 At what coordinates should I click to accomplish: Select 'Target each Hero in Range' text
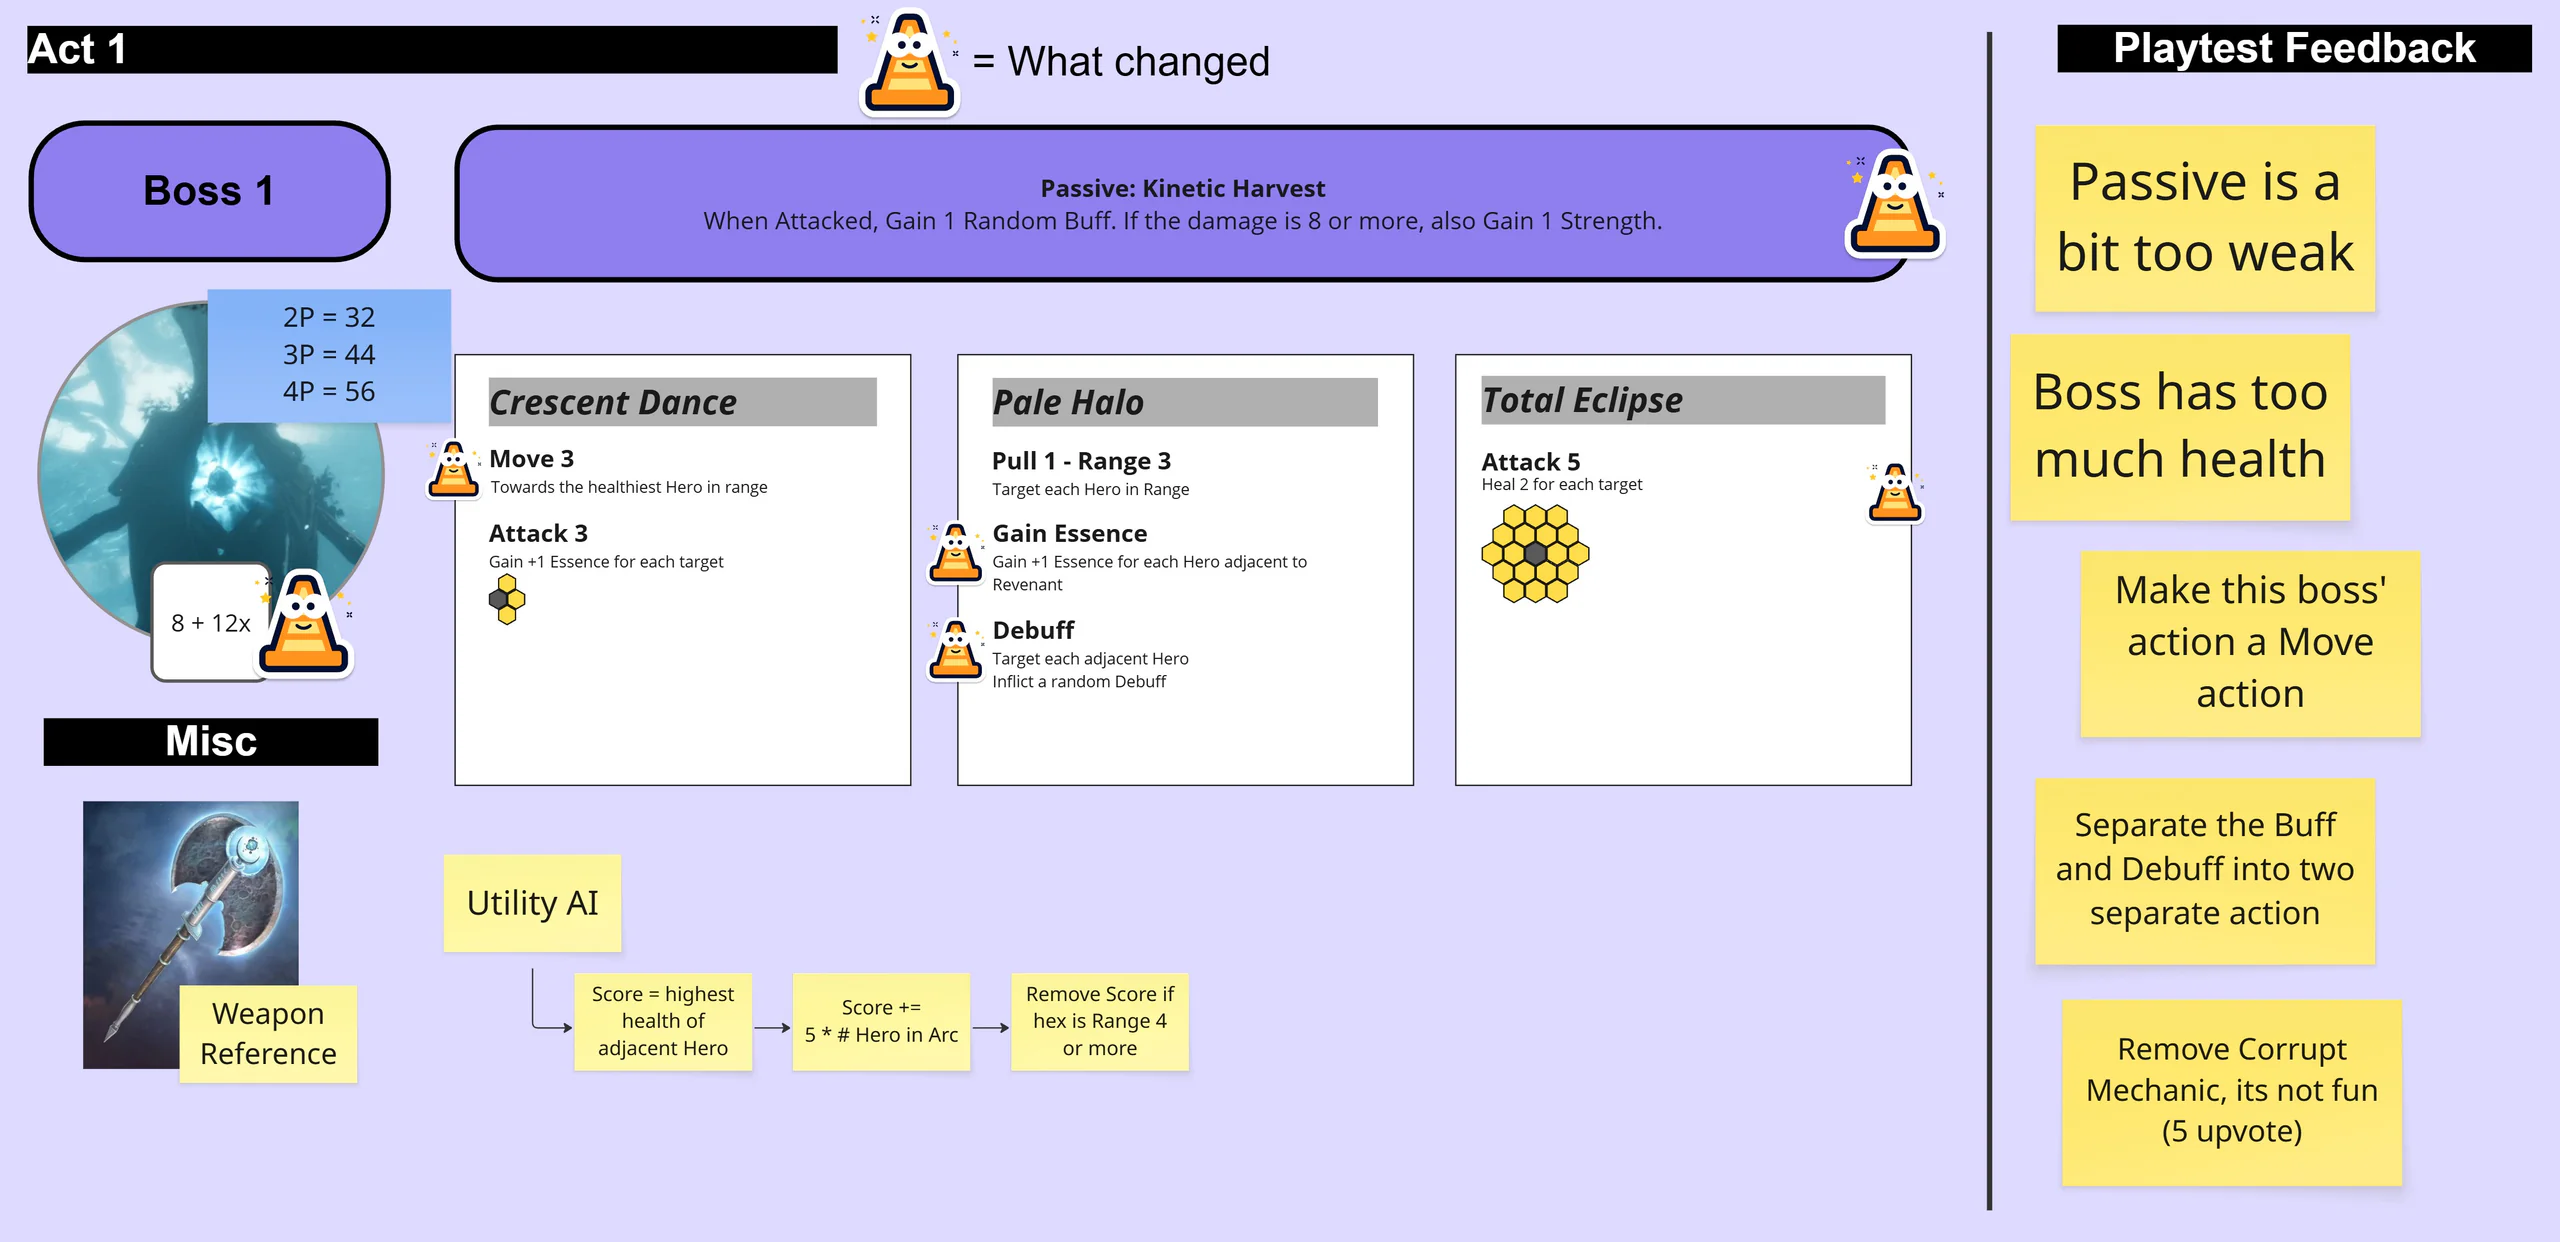click(1090, 489)
